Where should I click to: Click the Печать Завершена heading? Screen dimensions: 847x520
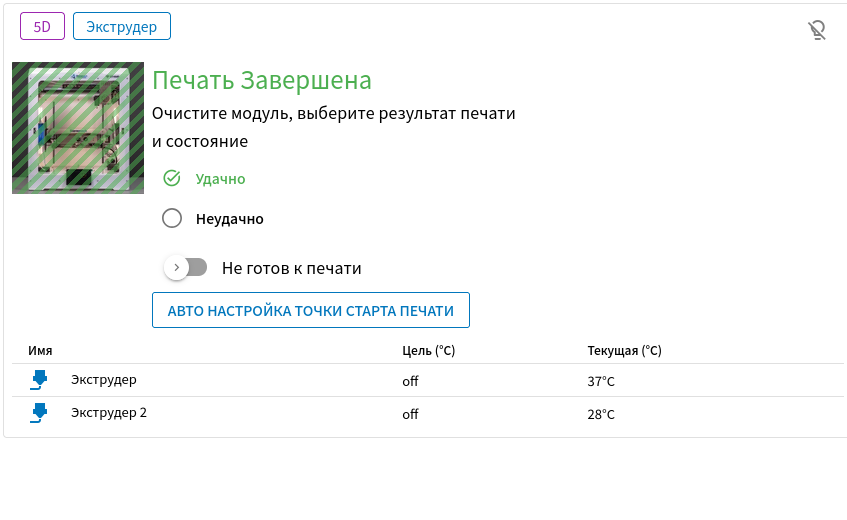tap(262, 81)
